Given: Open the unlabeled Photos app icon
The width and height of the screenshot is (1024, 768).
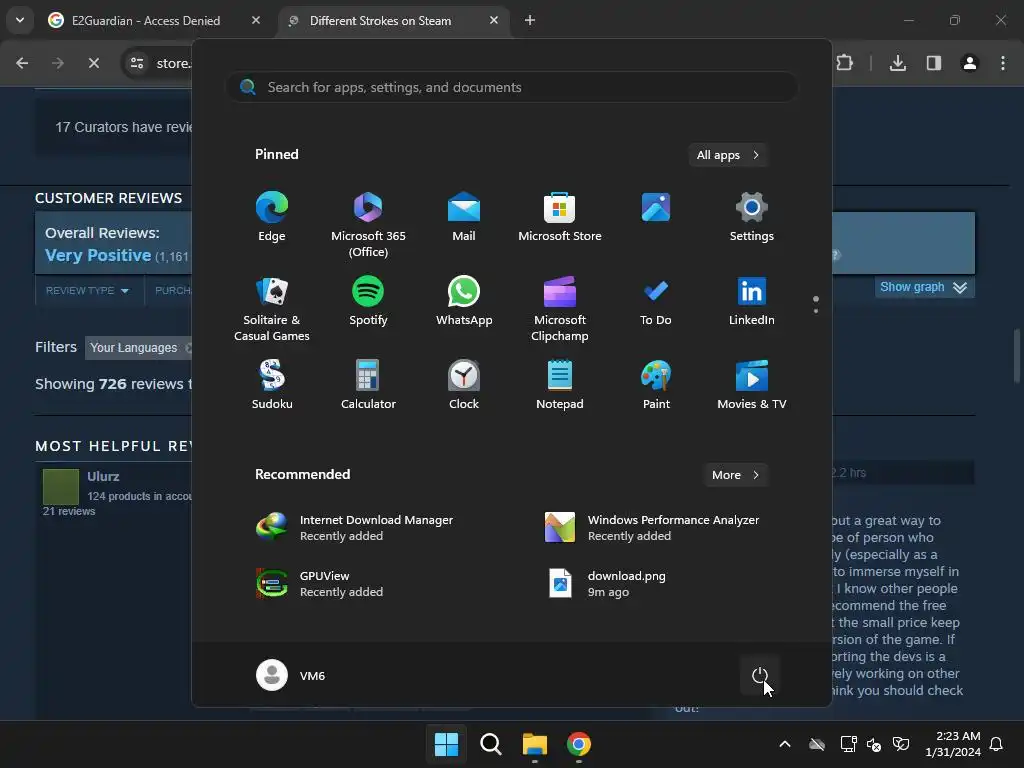Looking at the screenshot, I should click(656, 208).
